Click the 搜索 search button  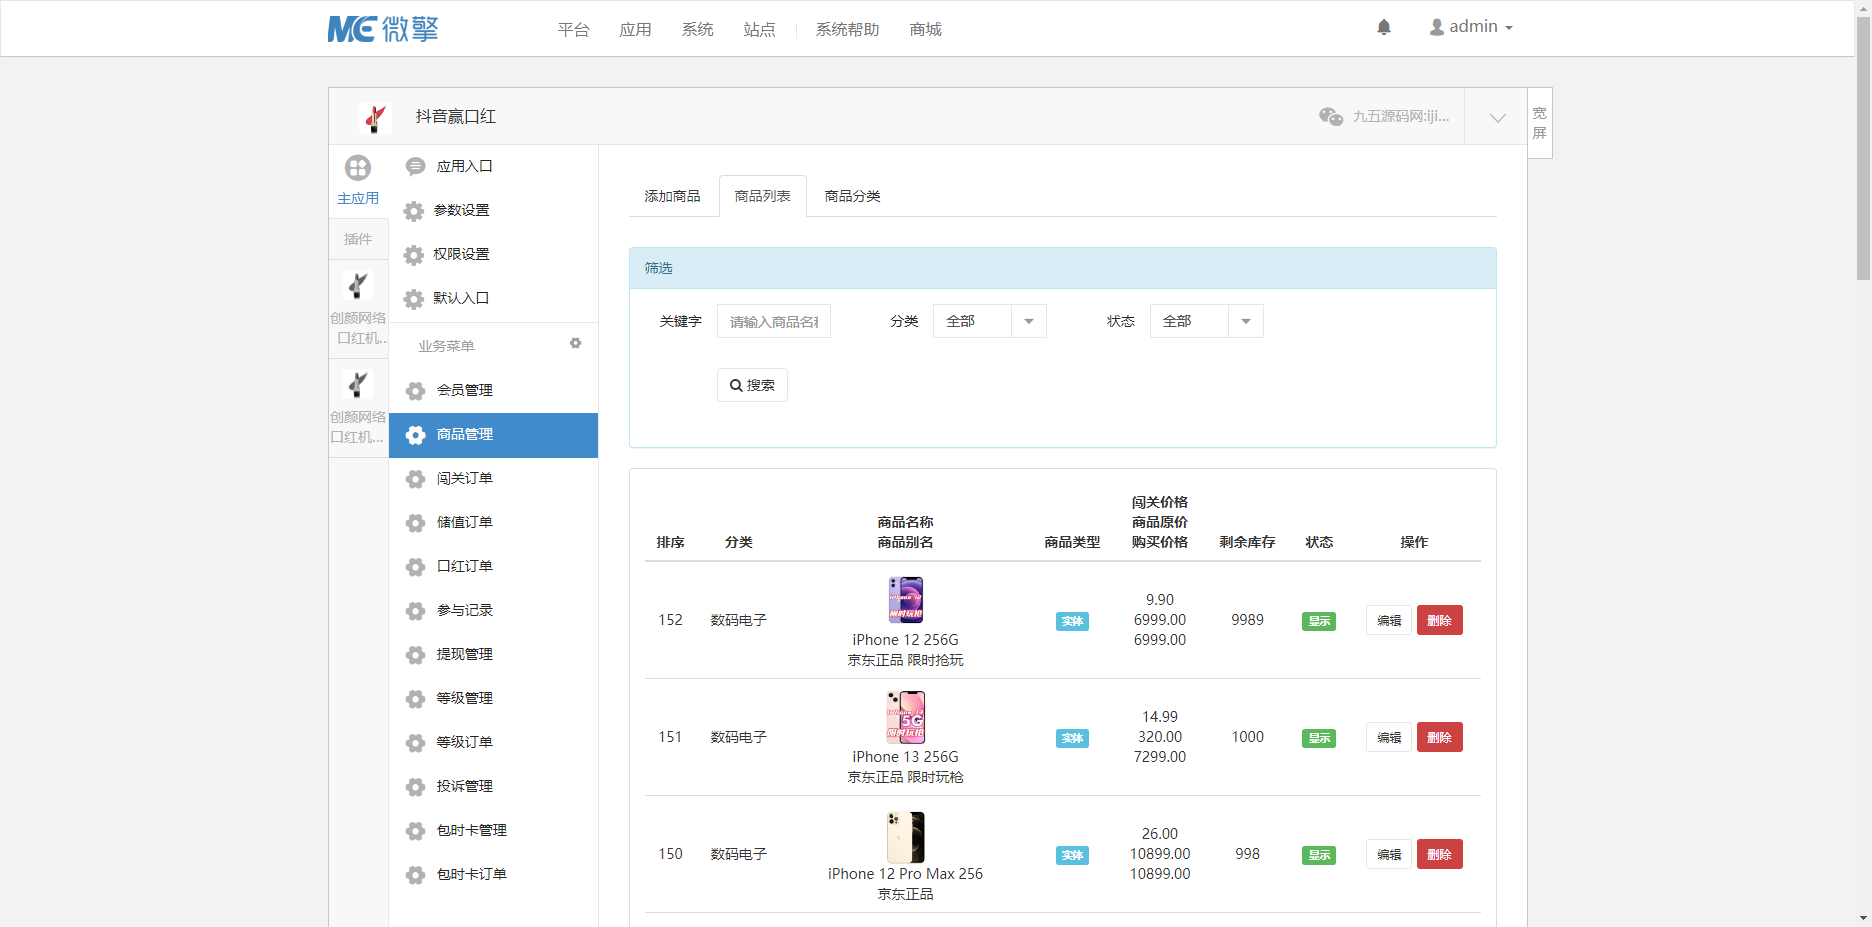coord(752,384)
